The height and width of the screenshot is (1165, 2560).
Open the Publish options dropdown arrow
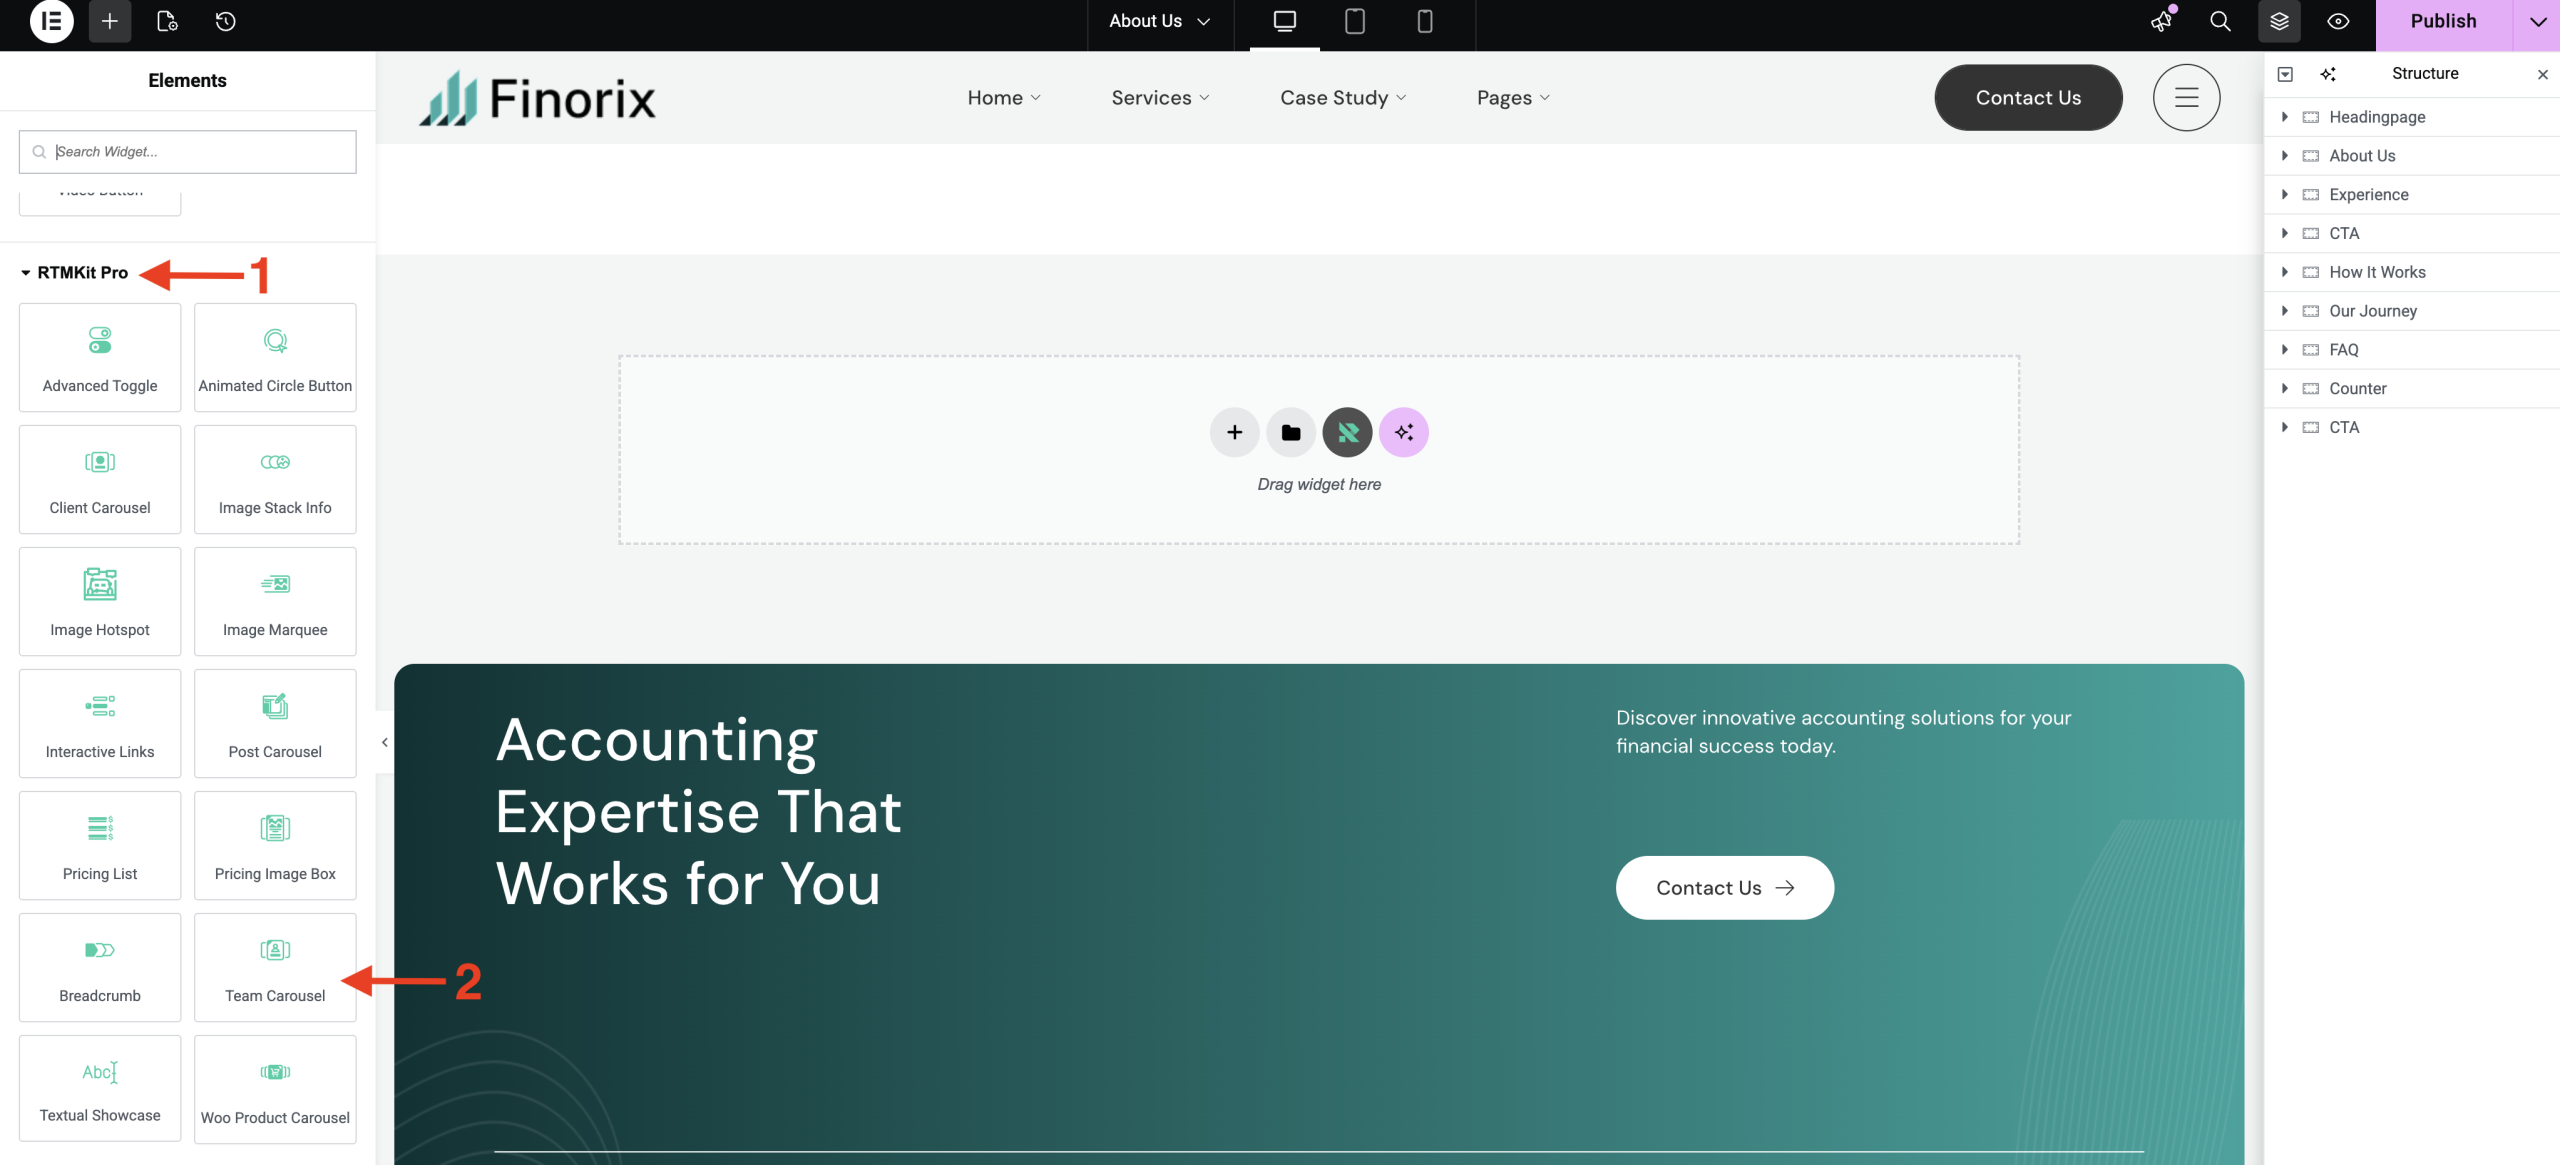point(2538,21)
